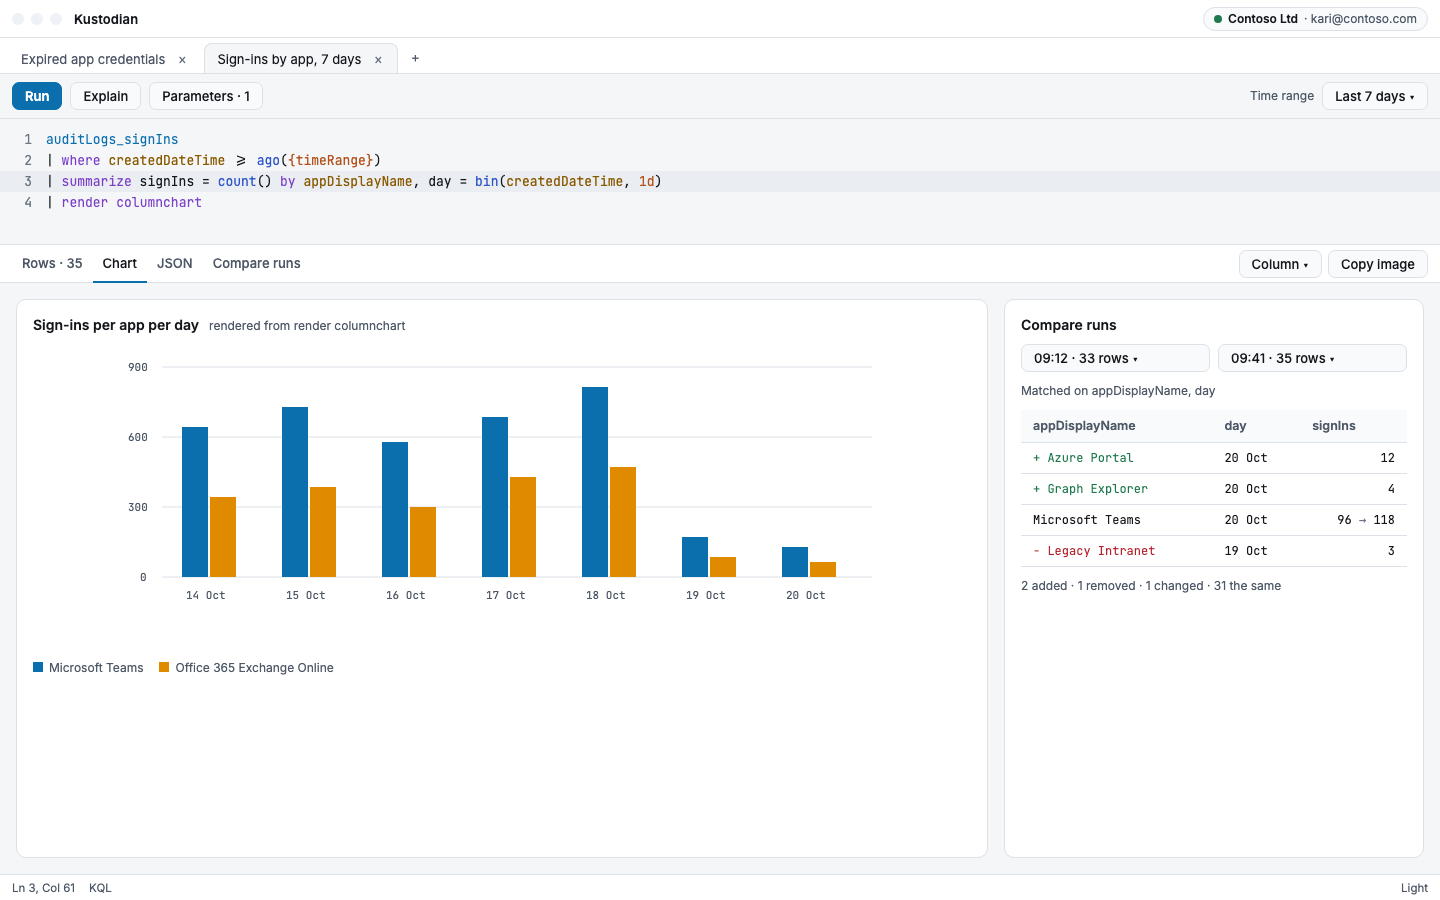This screenshot has height=900, width=1440.
Task: Click the 14 Oct Office 365 Exchange Online bar
Action: pyautogui.click(x=223, y=537)
